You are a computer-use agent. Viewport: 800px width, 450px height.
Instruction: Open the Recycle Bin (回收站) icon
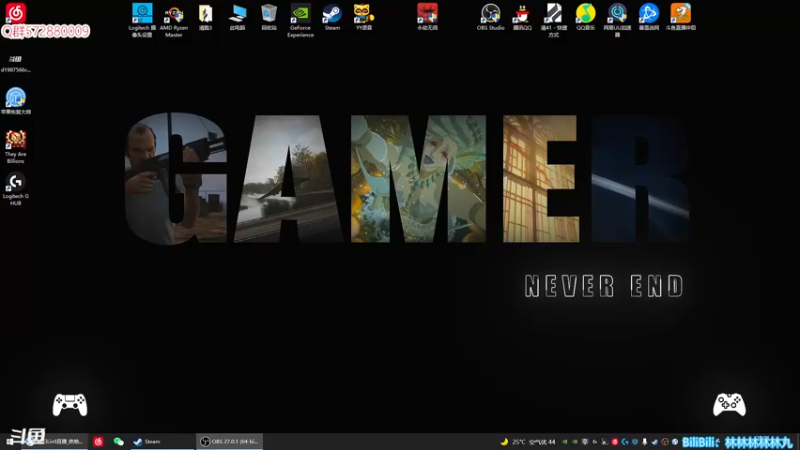tap(269, 17)
